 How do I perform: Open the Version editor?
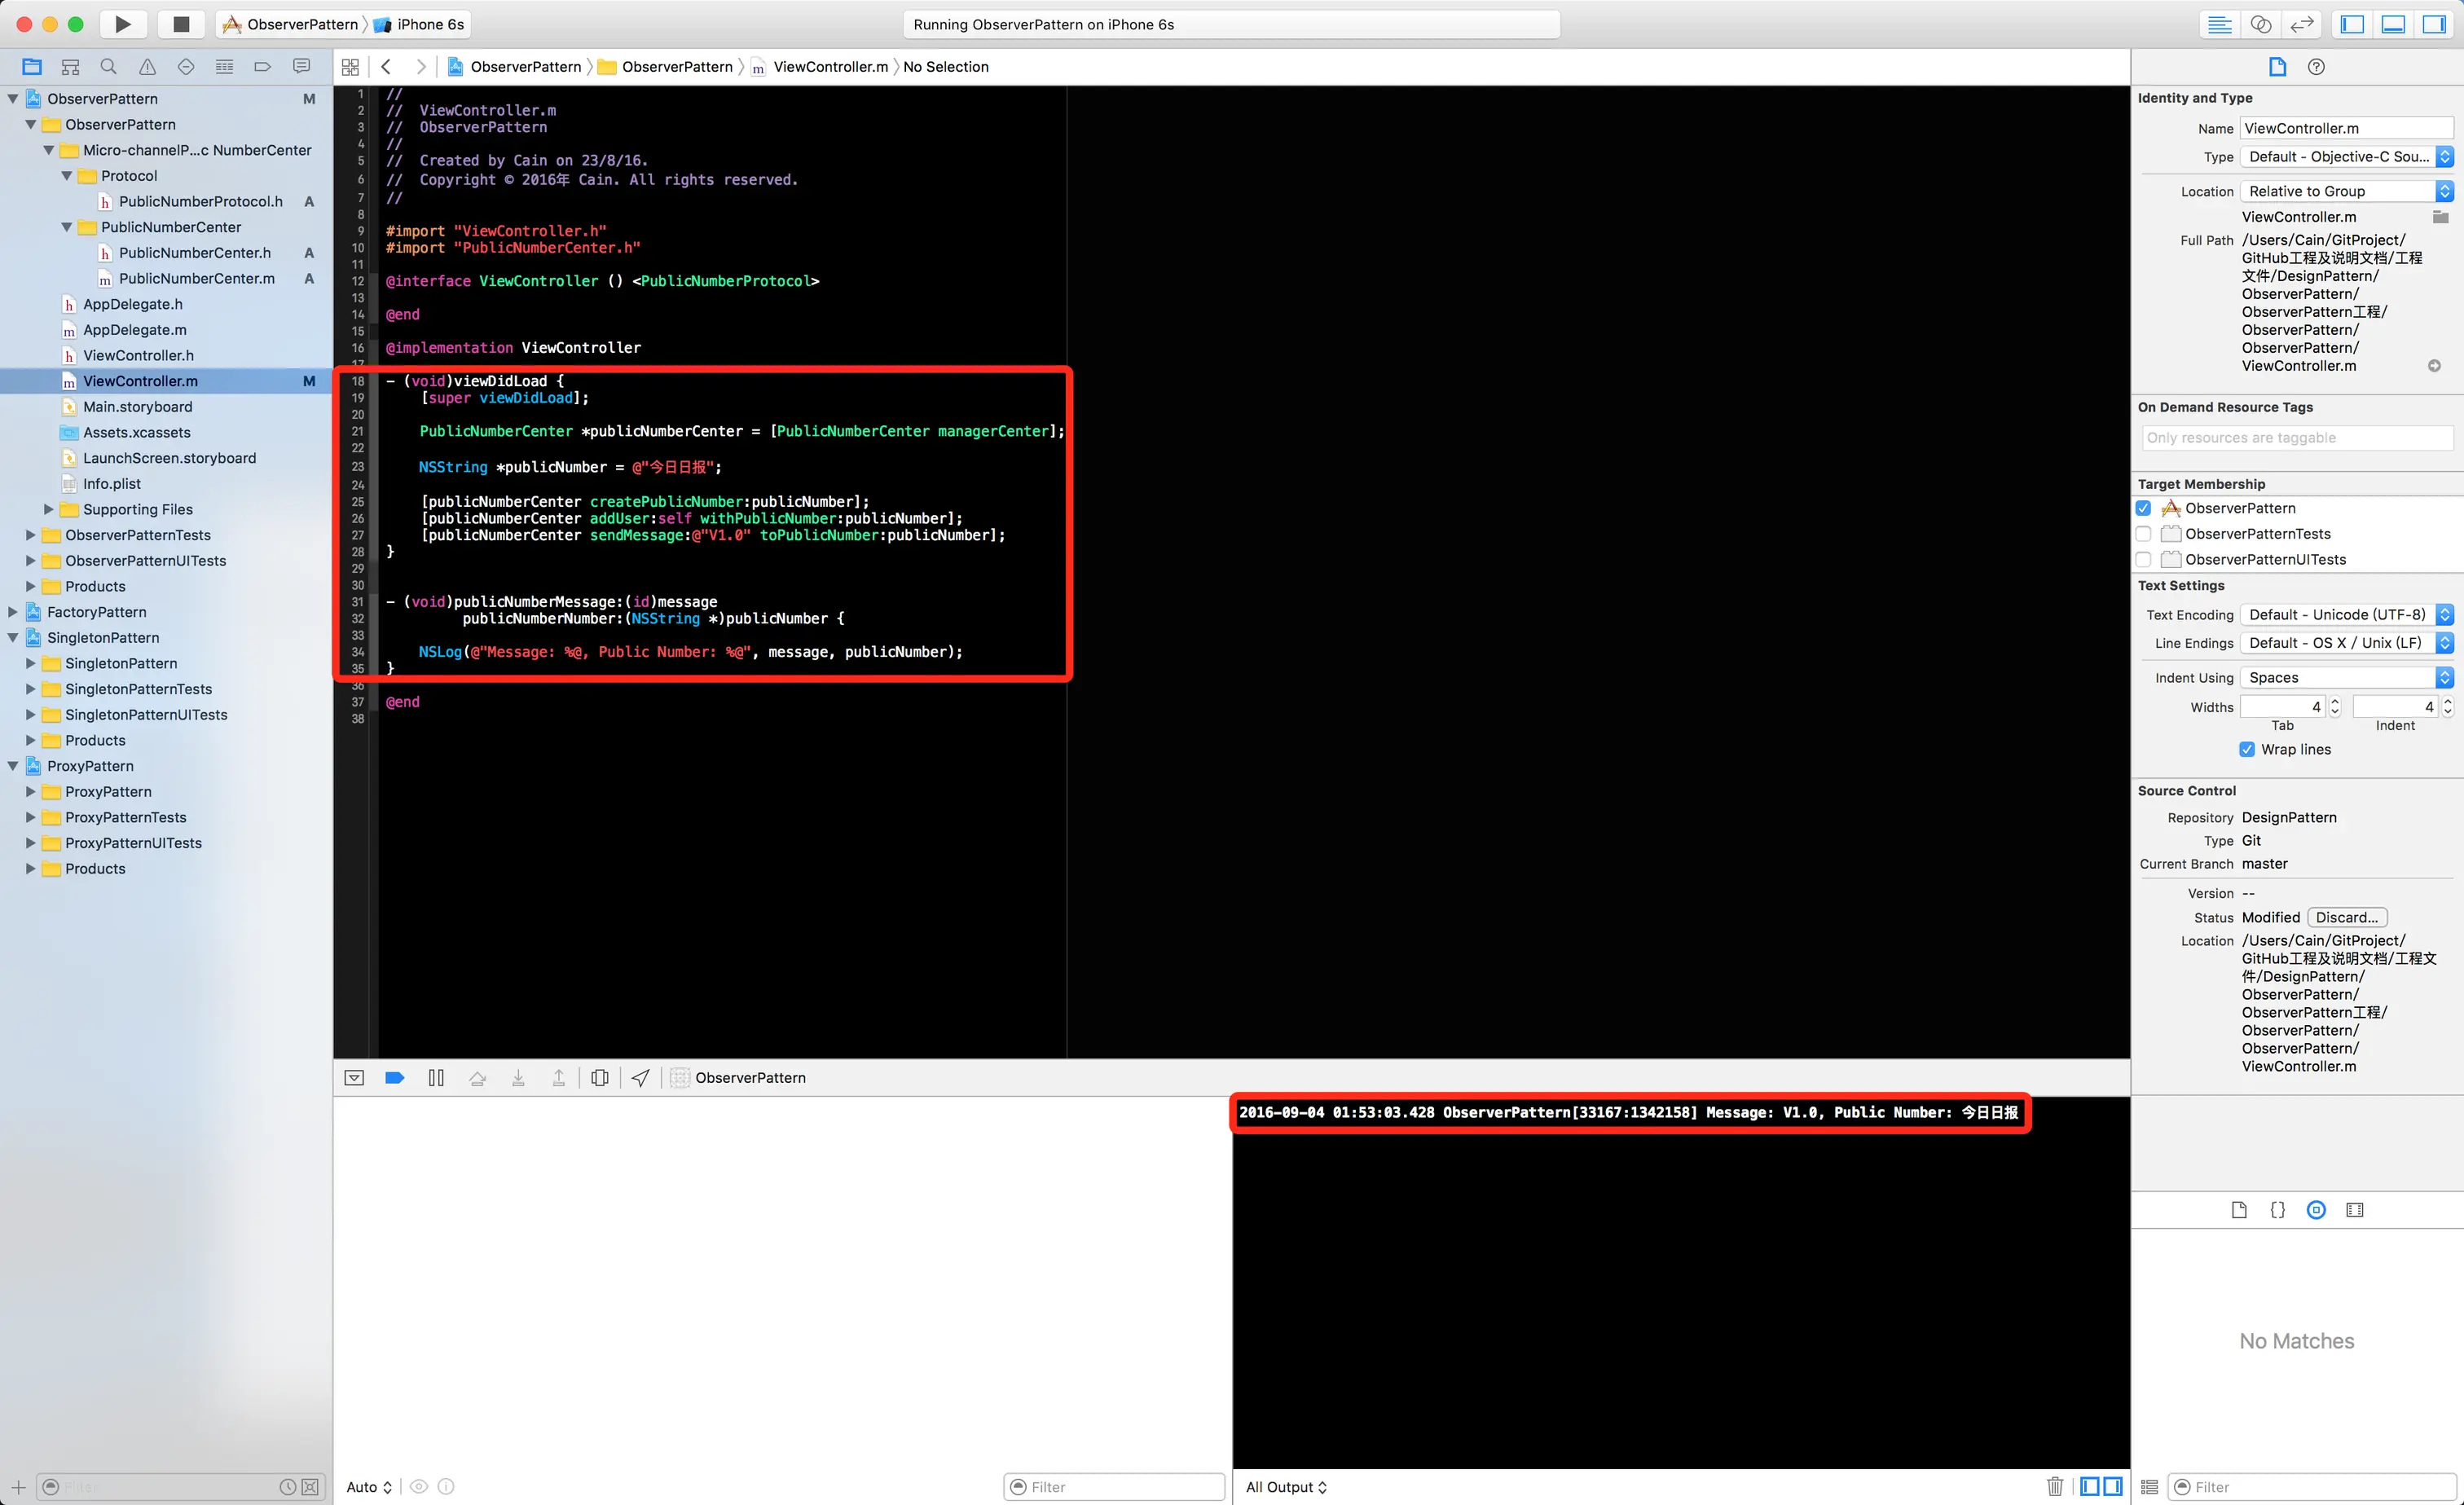(2302, 24)
